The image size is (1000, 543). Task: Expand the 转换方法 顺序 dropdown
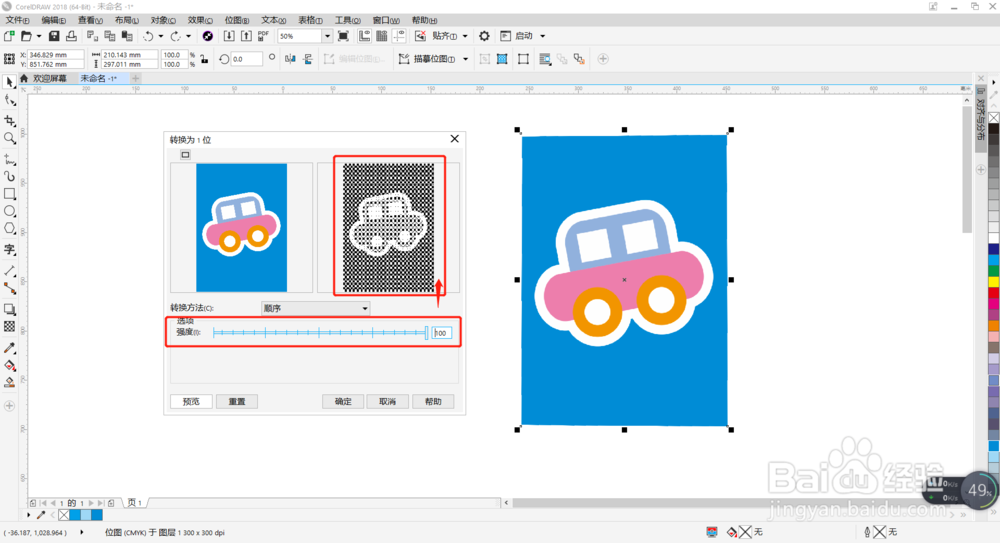(365, 308)
